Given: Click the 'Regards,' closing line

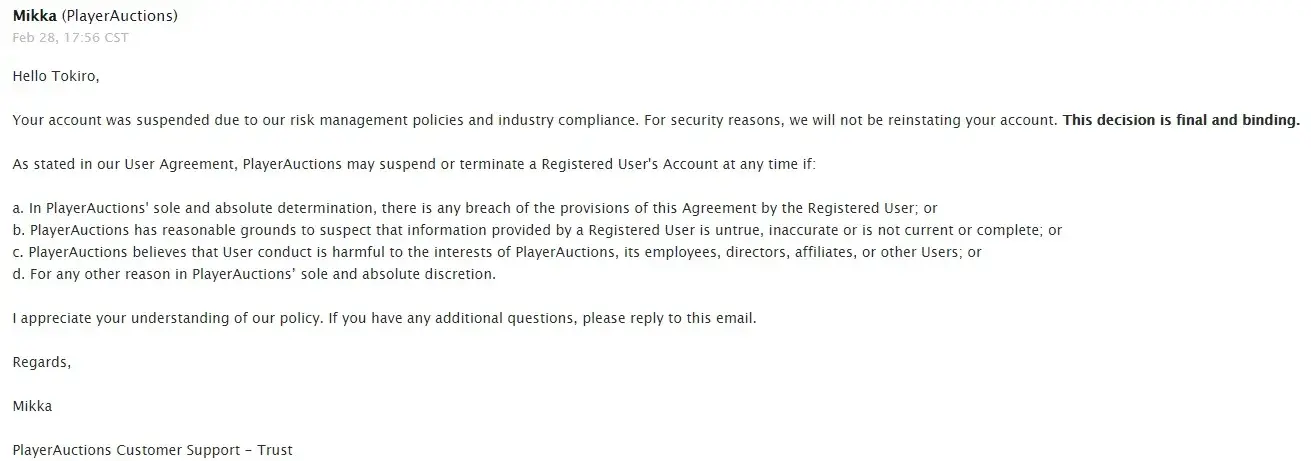Looking at the screenshot, I should (x=42, y=362).
